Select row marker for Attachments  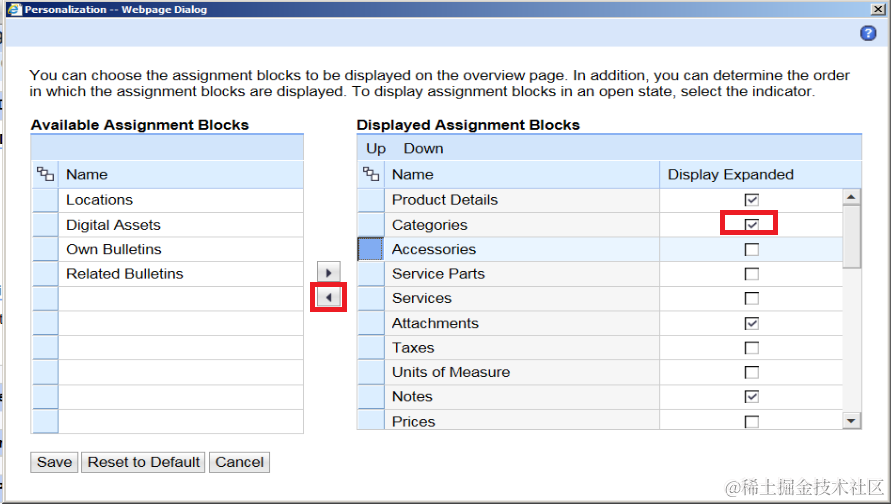pyautogui.click(x=371, y=323)
